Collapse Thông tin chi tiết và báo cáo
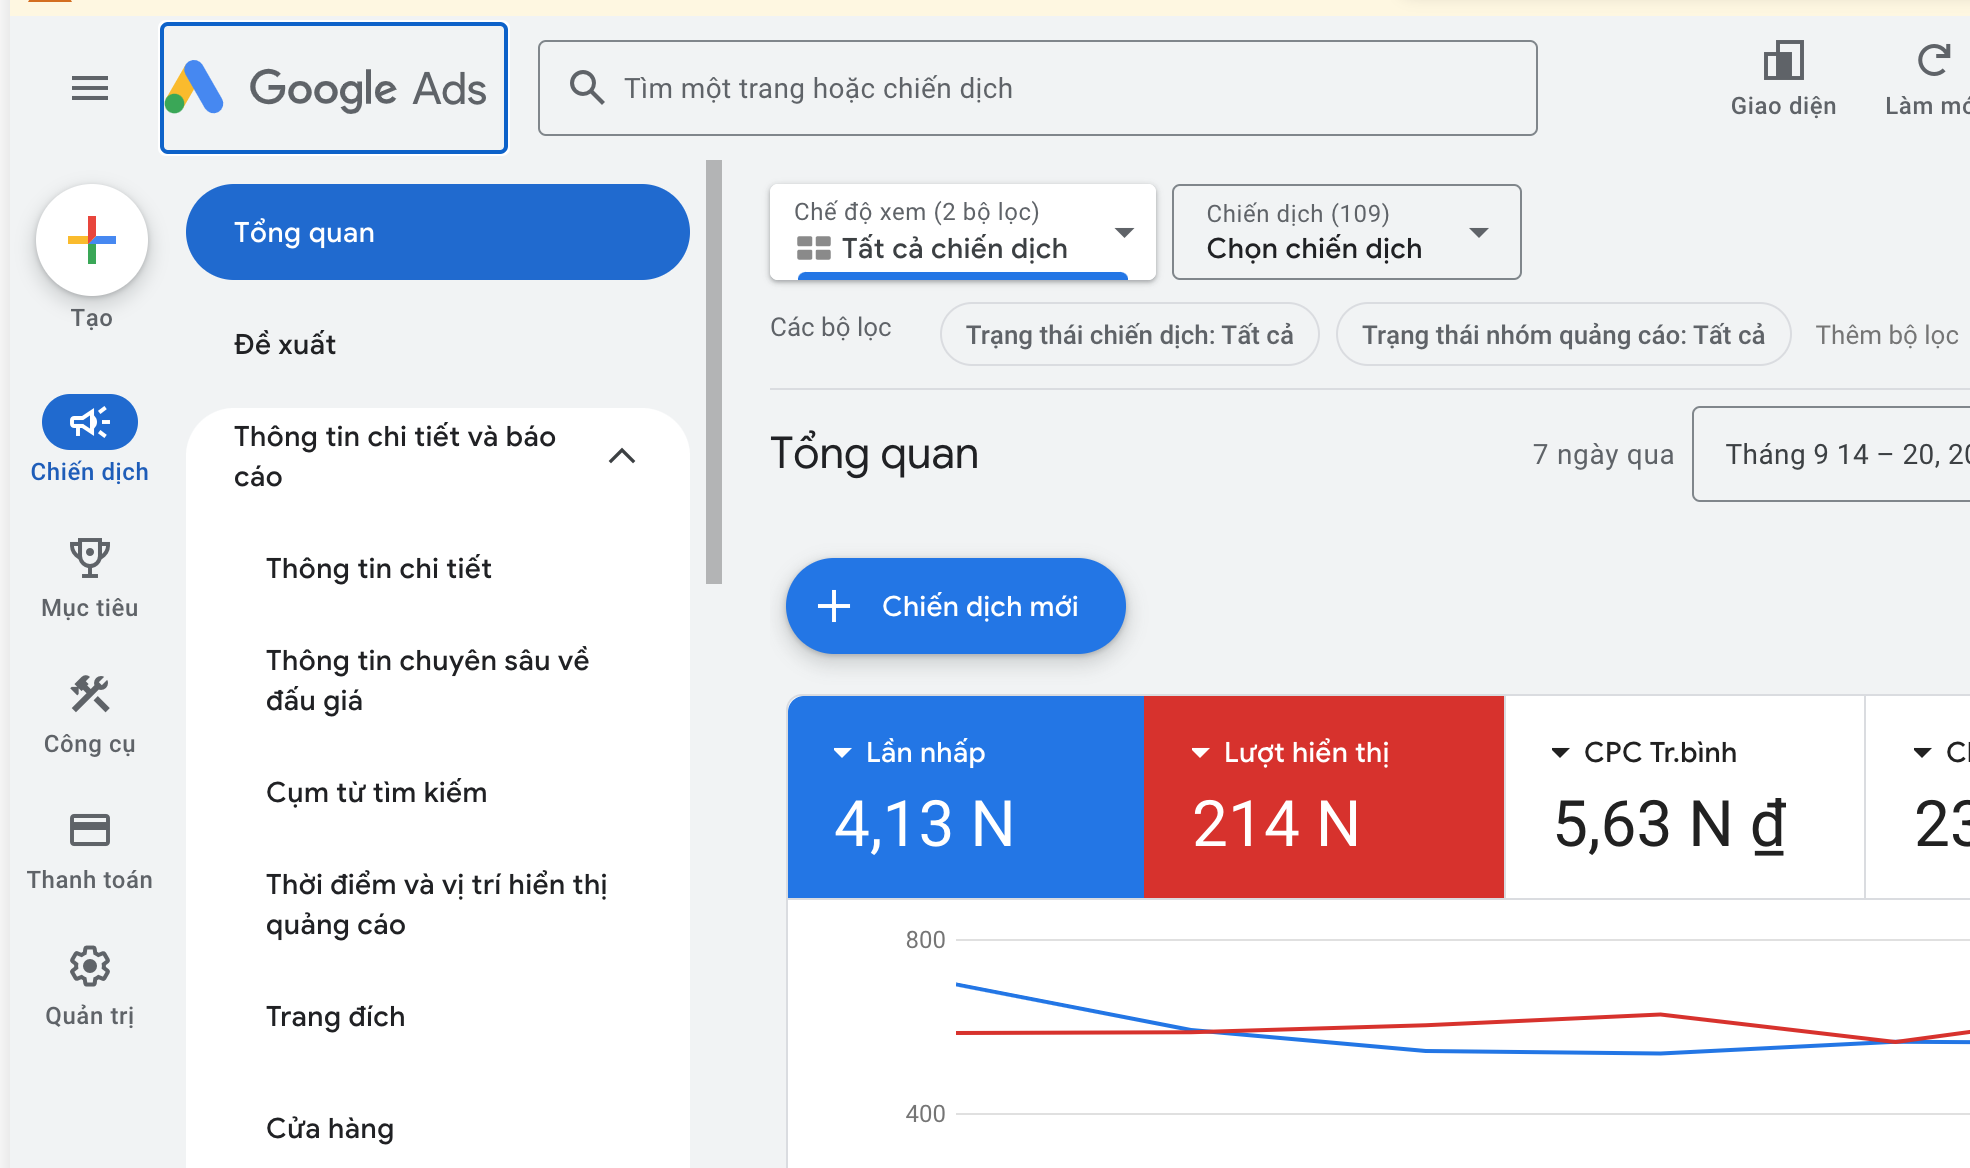This screenshot has height=1168, width=1970. tap(622, 456)
